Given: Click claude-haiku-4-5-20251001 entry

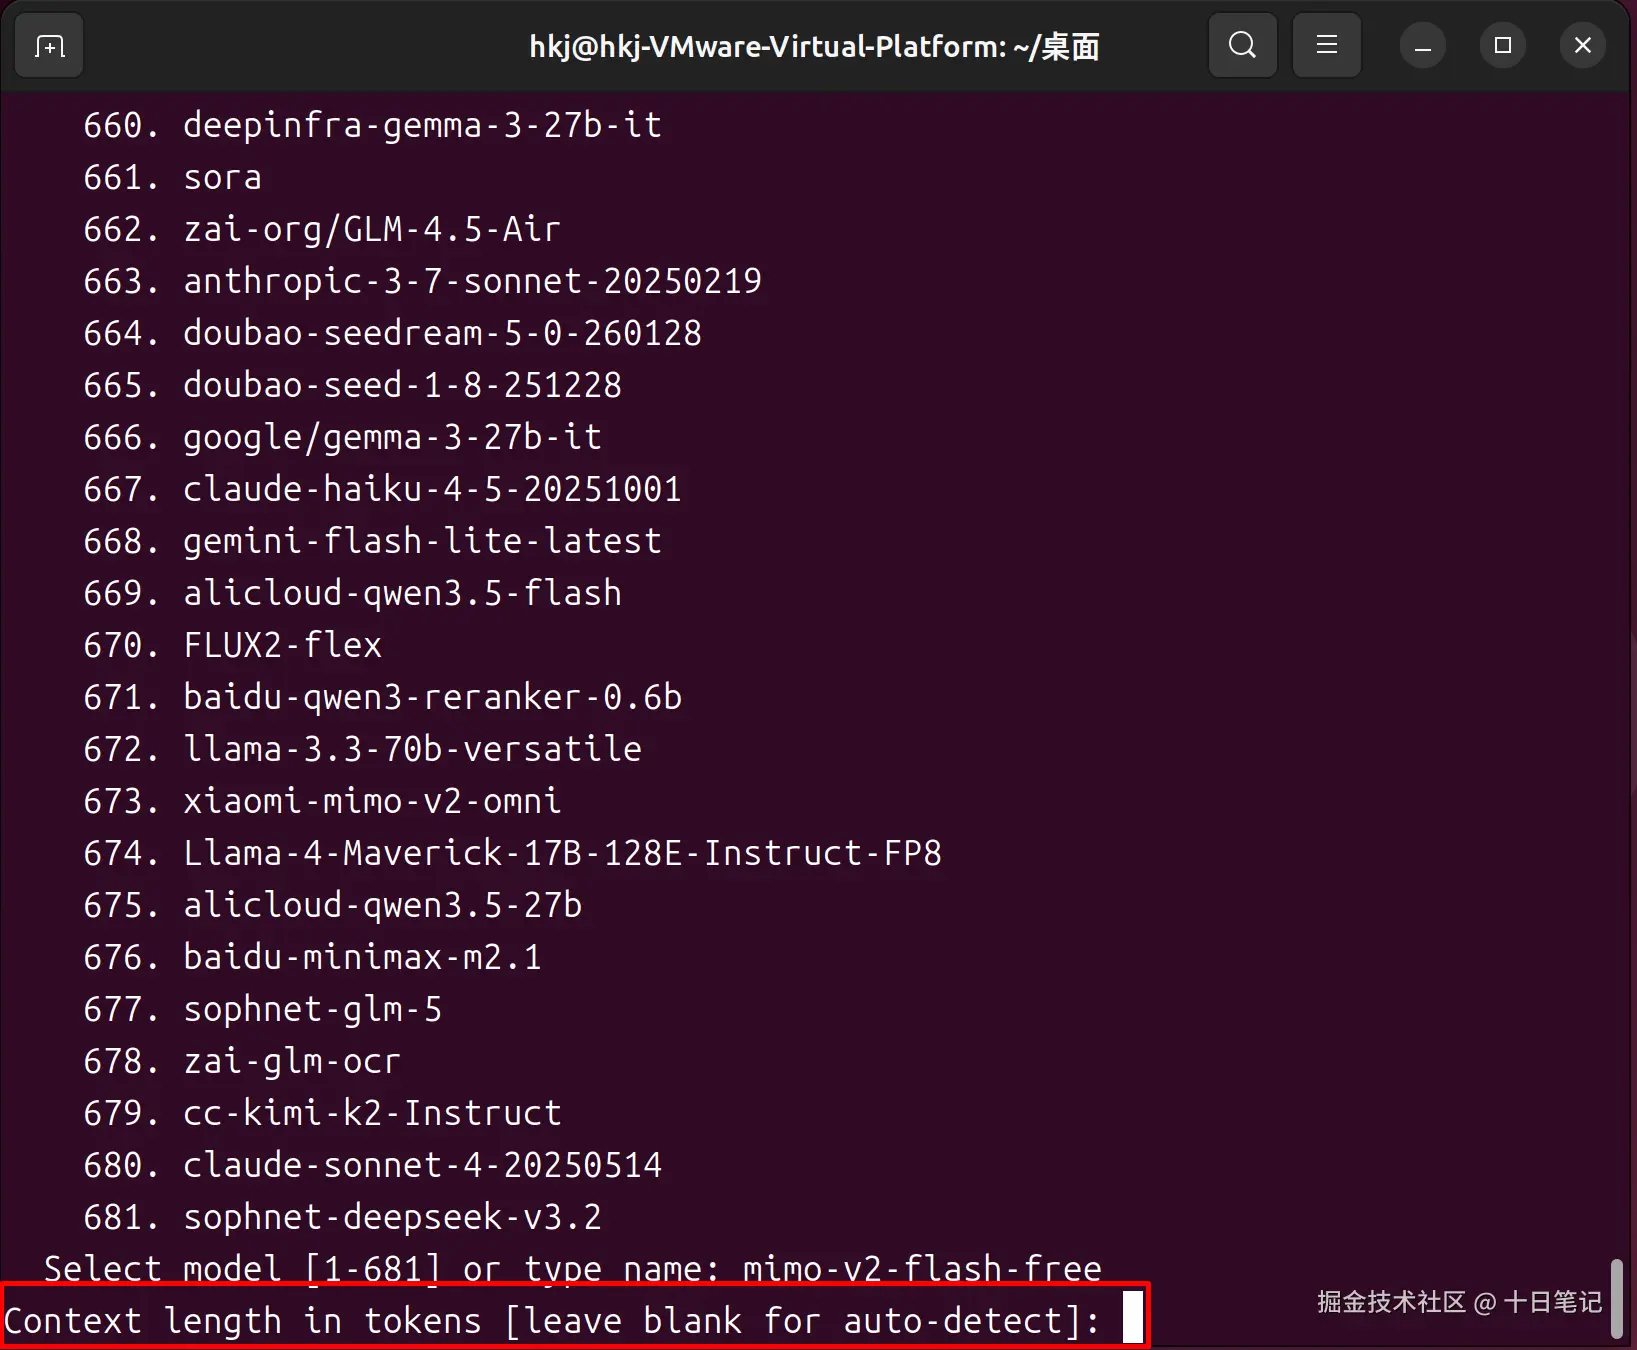Looking at the screenshot, I should [382, 489].
